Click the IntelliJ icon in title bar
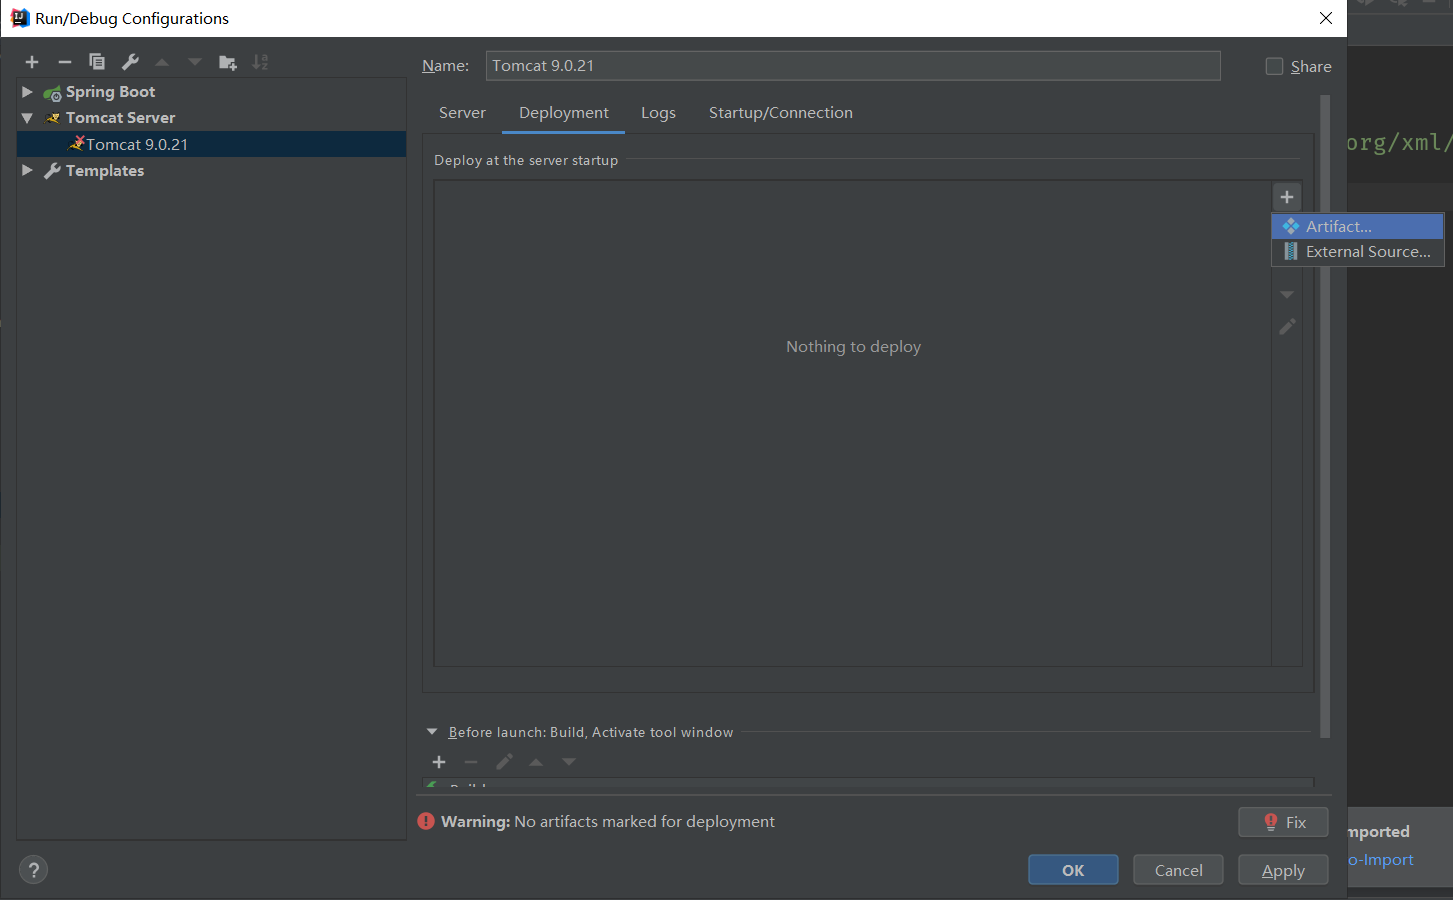 [x=19, y=18]
